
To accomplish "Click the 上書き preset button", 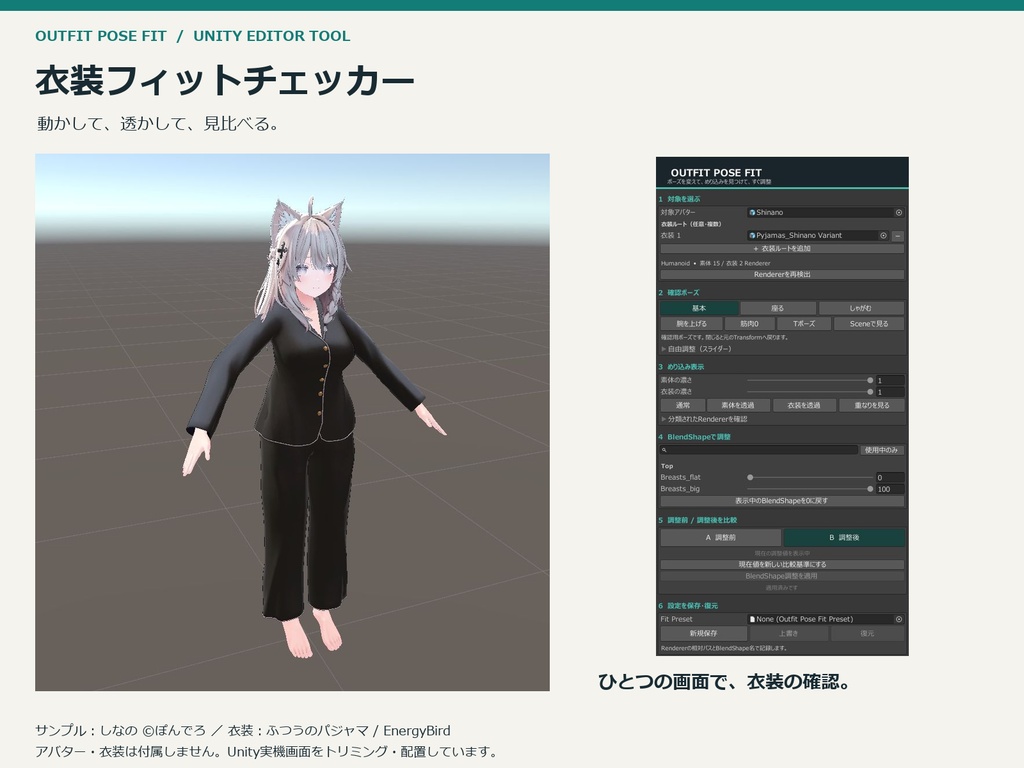I will pos(789,633).
